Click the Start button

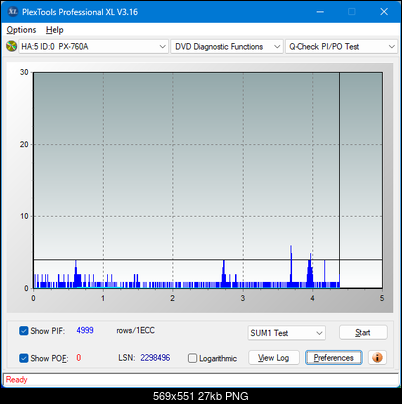[363, 332]
